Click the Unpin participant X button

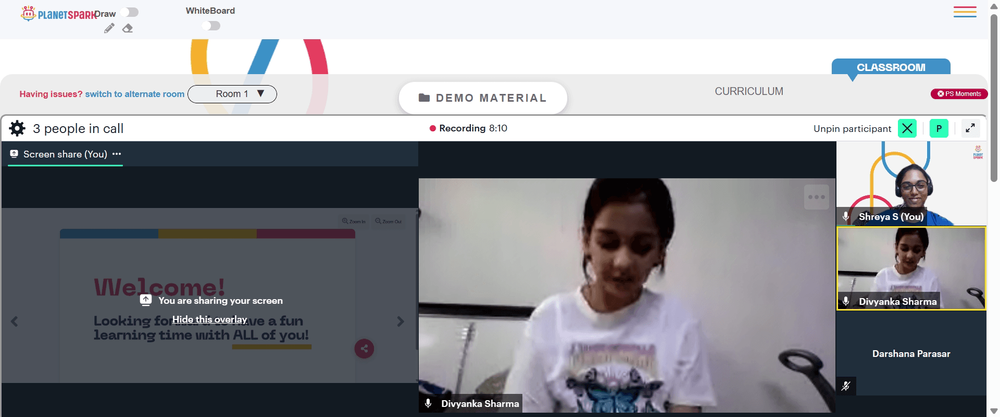point(907,128)
